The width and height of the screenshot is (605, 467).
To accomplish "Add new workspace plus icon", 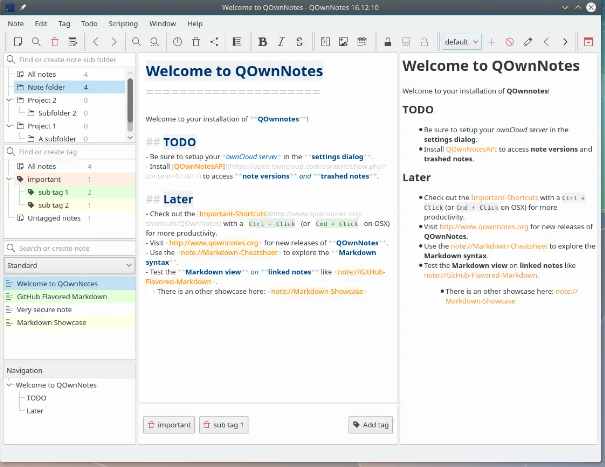I will click(491, 42).
